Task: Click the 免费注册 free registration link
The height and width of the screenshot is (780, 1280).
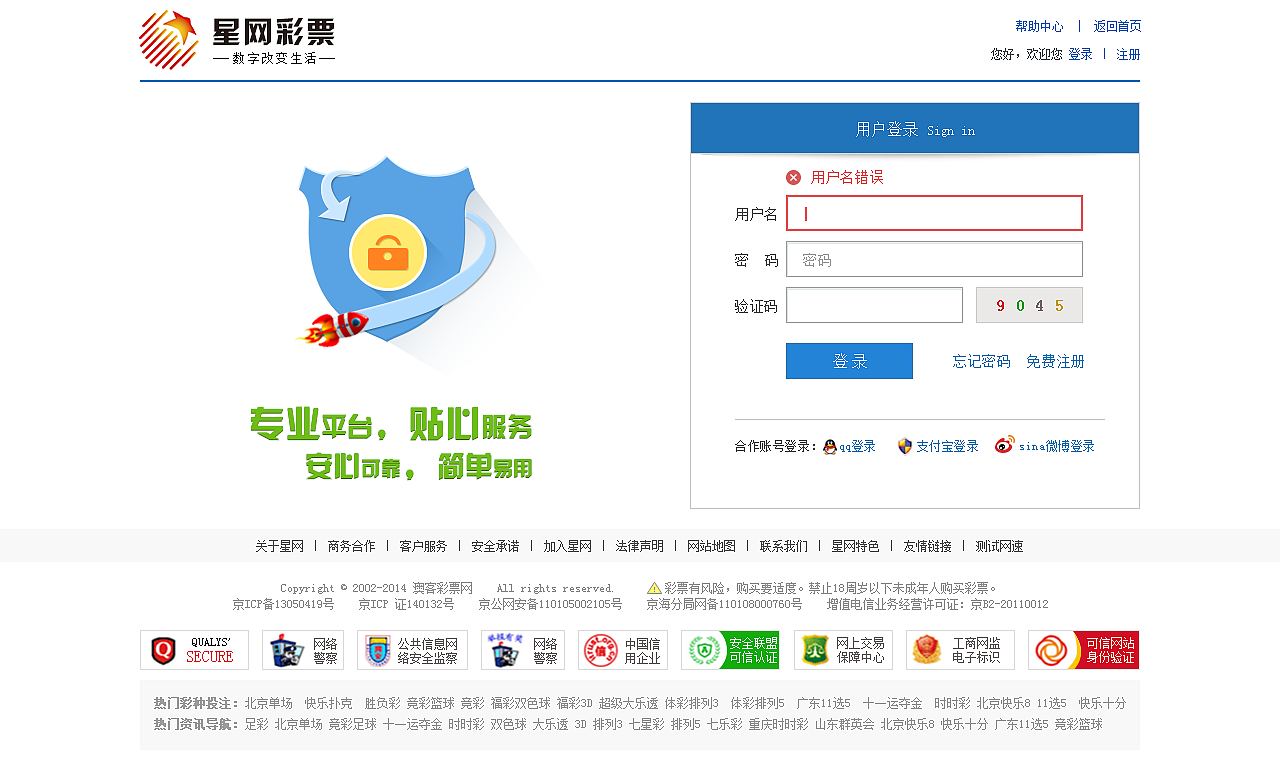Action: pyautogui.click(x=1054, y=361)
